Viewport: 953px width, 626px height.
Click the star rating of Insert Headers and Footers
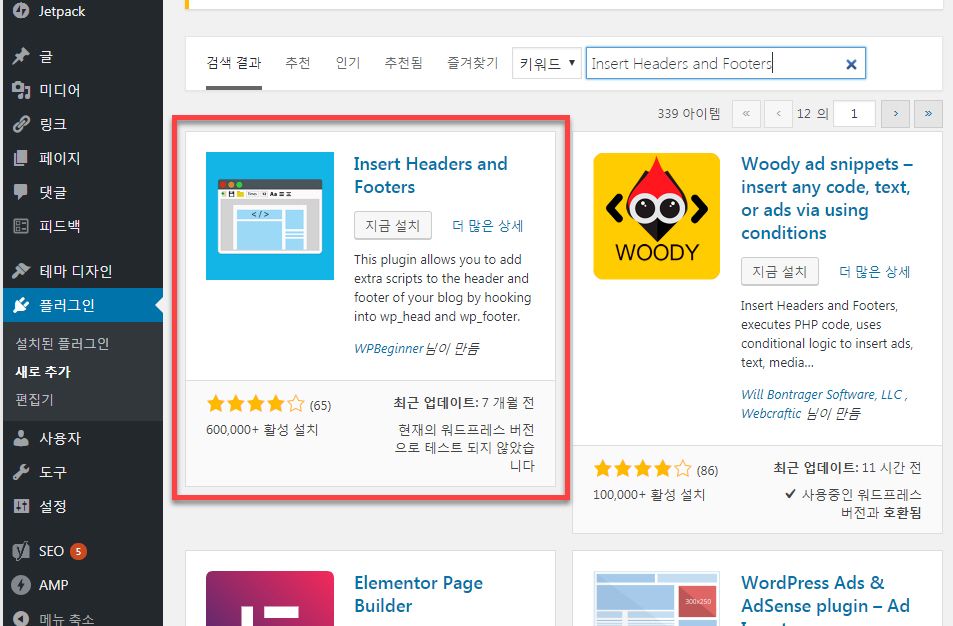(x=255, y=404)
